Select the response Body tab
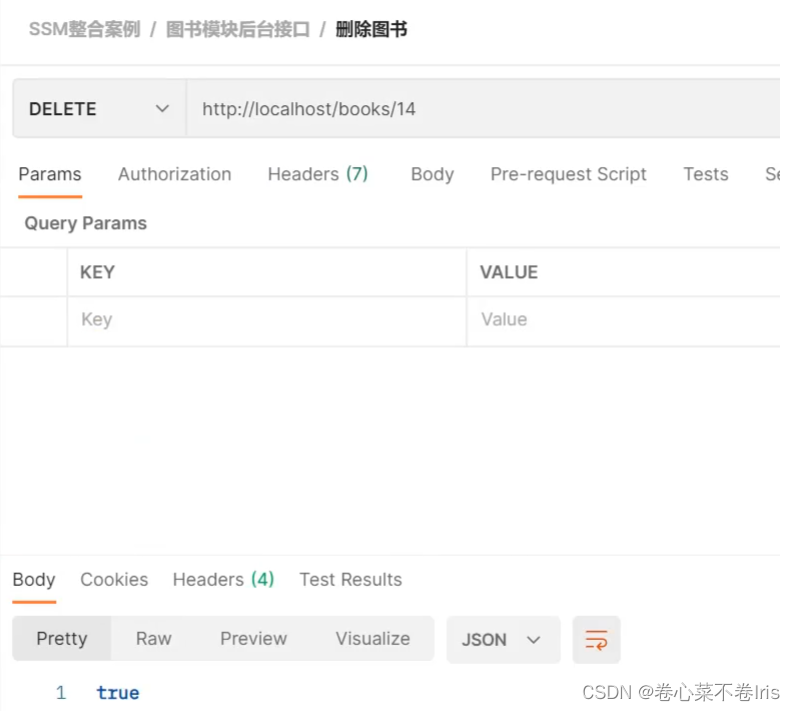Screen dimensions: 795x711 click(x=34, y=580)
